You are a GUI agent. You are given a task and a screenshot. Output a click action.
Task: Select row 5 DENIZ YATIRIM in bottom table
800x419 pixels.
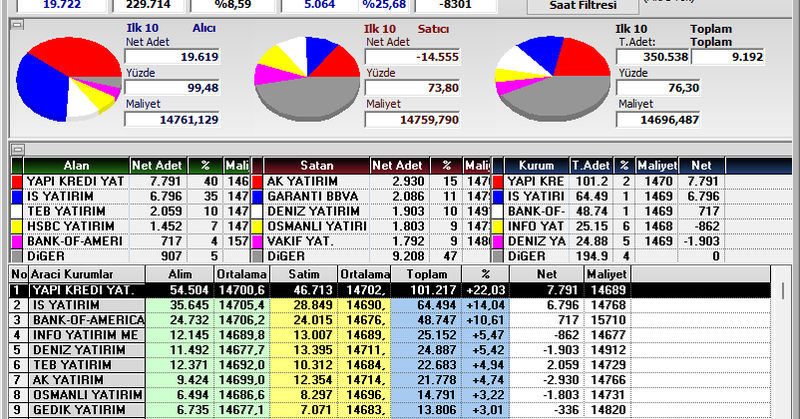(390, 350)
